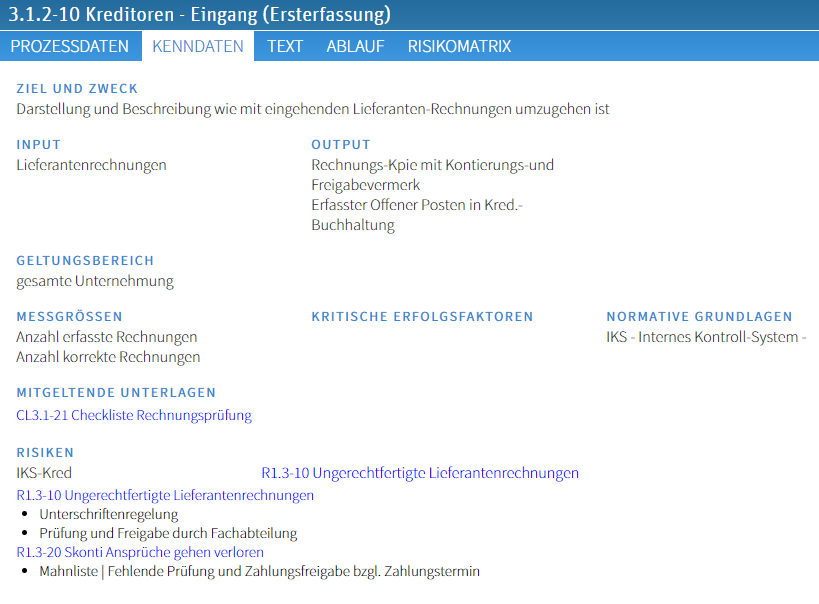Viewport: 819px width, 604px height.
Task: Select the GELTUNGSBEREICH heading
Action: (85, 260)
